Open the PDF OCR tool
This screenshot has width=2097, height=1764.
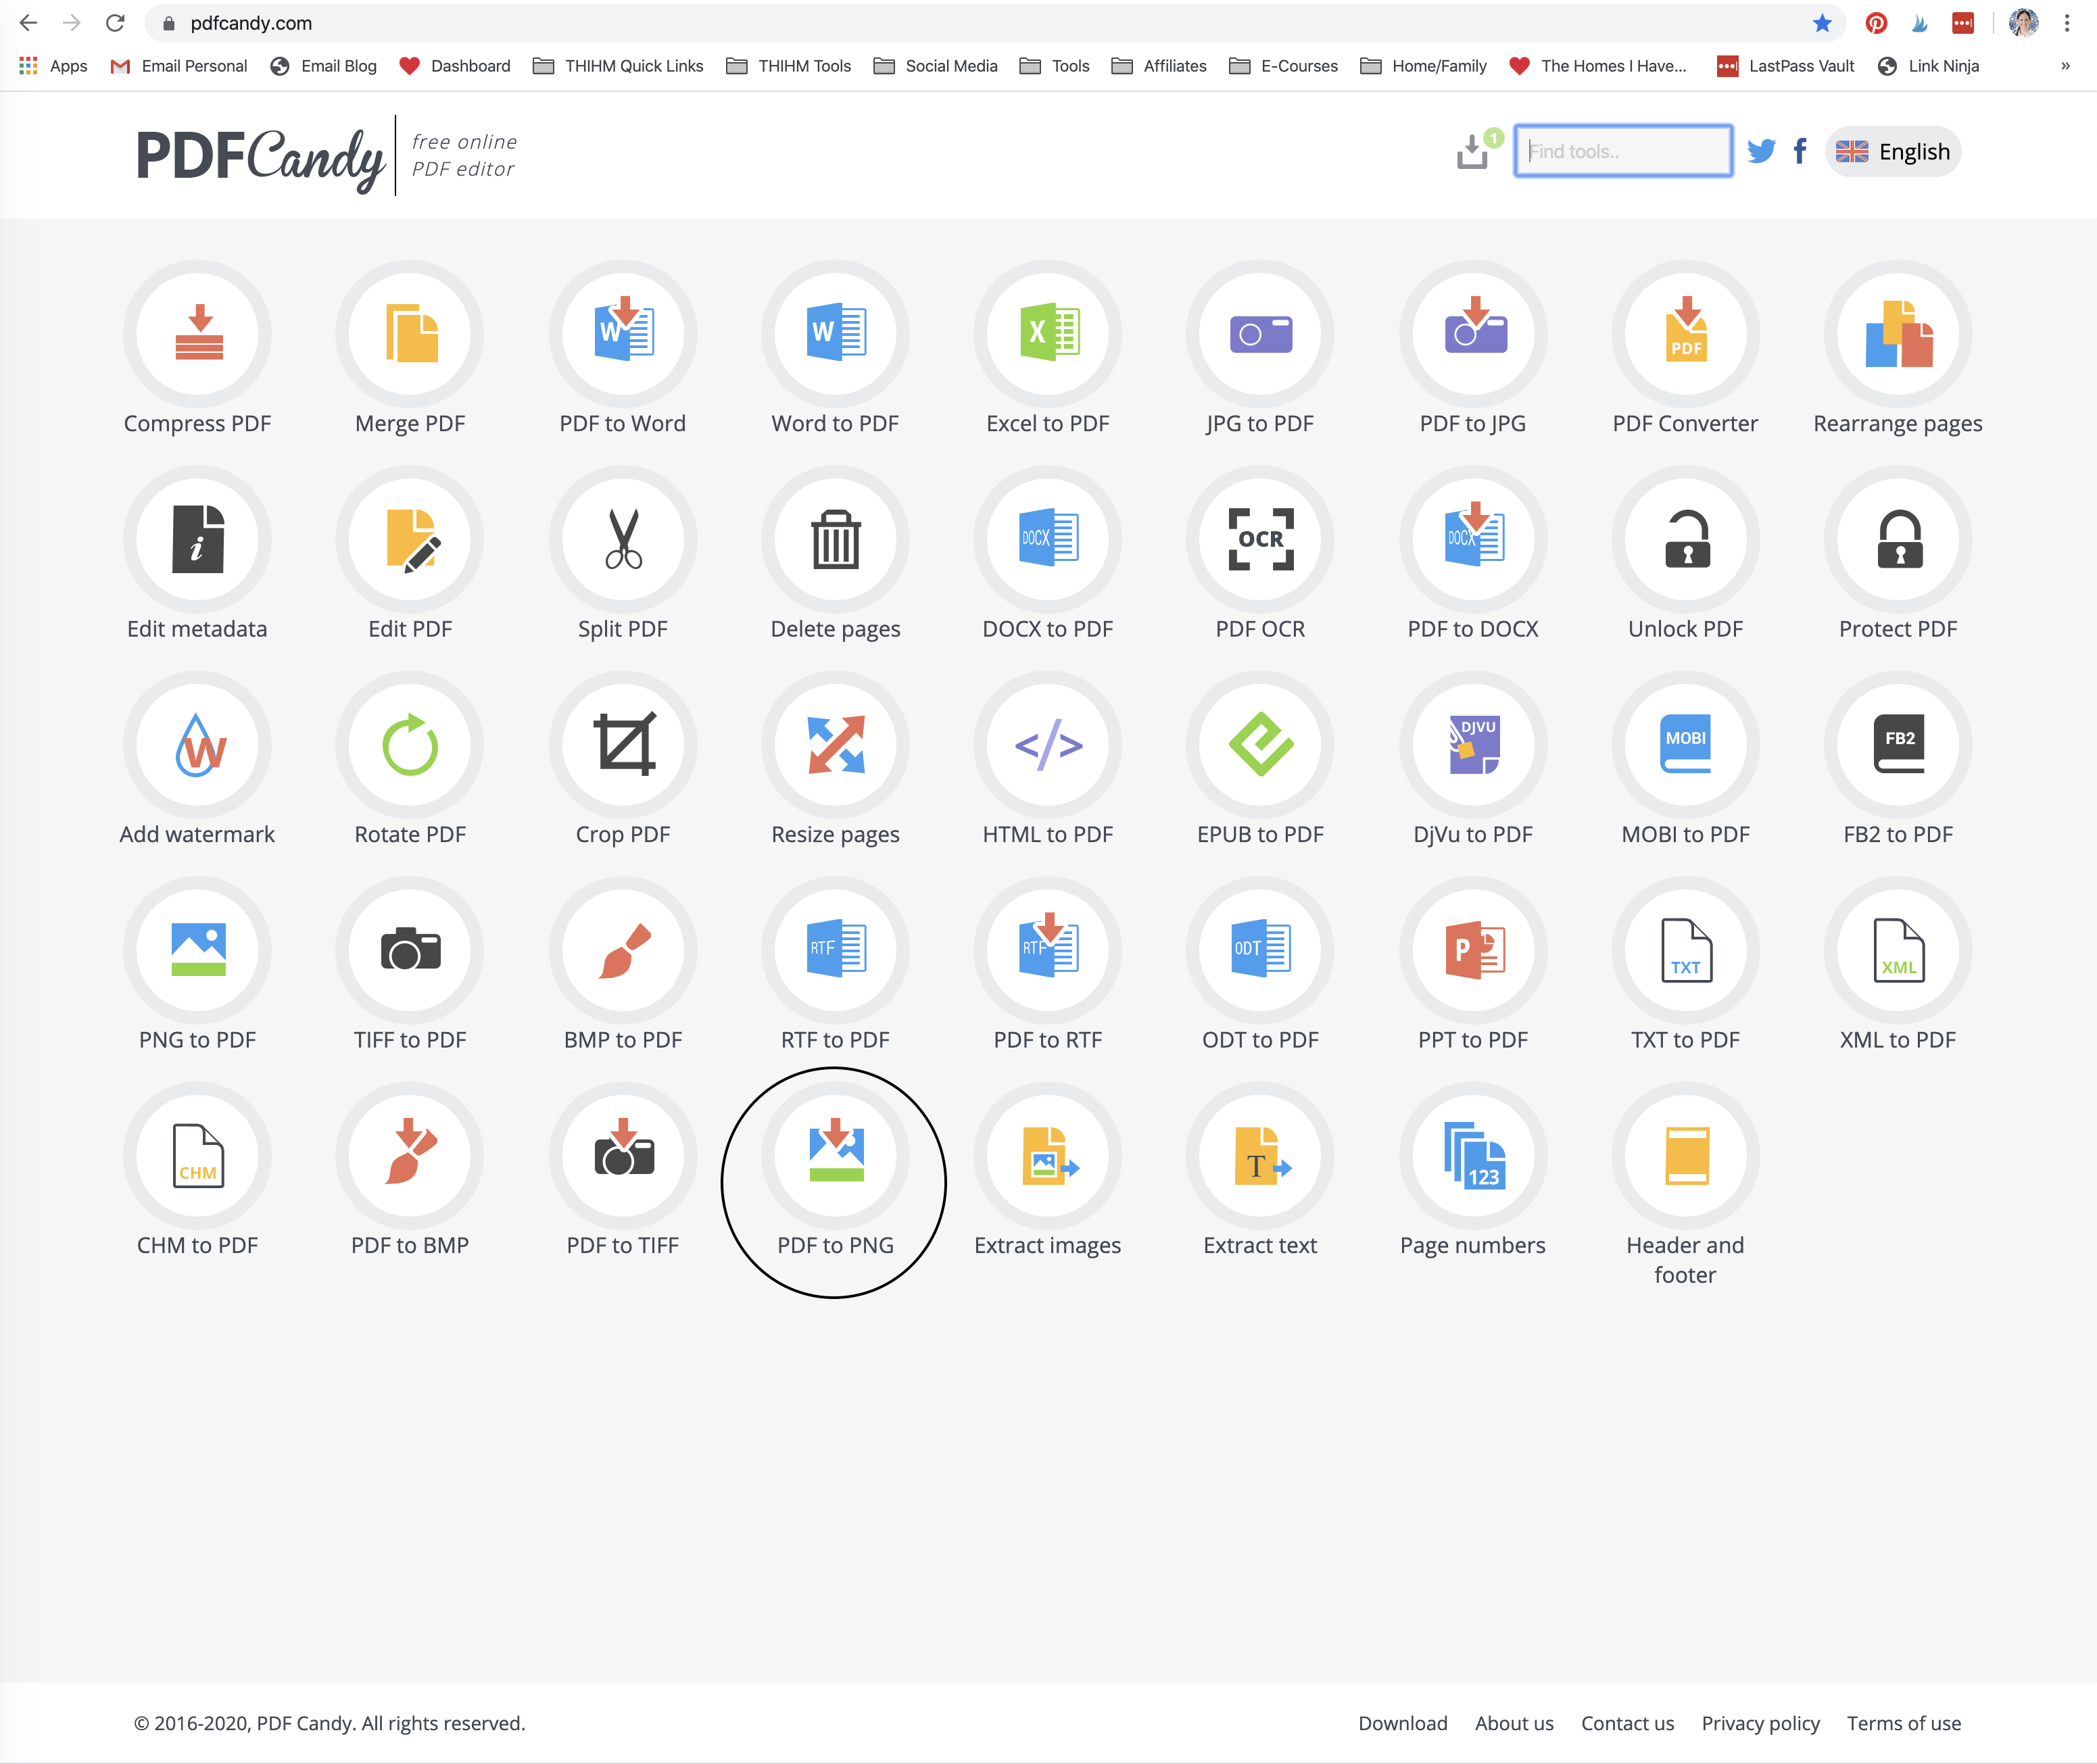pyautogui.click(x=1260, y=540)
